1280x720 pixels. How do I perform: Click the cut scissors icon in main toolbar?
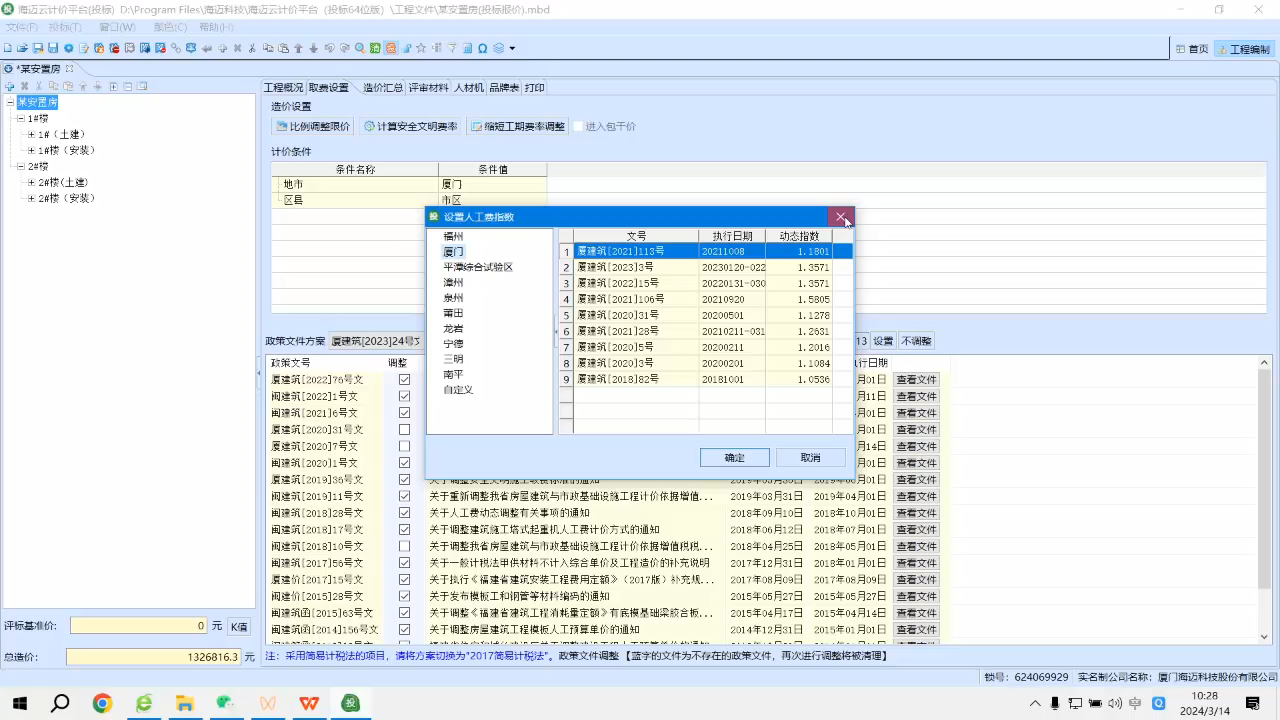click(x=252, y=48)
